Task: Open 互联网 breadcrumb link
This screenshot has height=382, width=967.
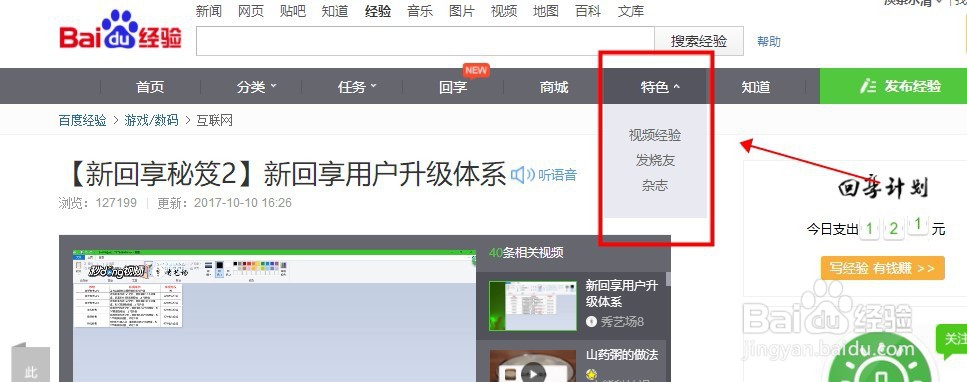Action: tap(214, 120)
